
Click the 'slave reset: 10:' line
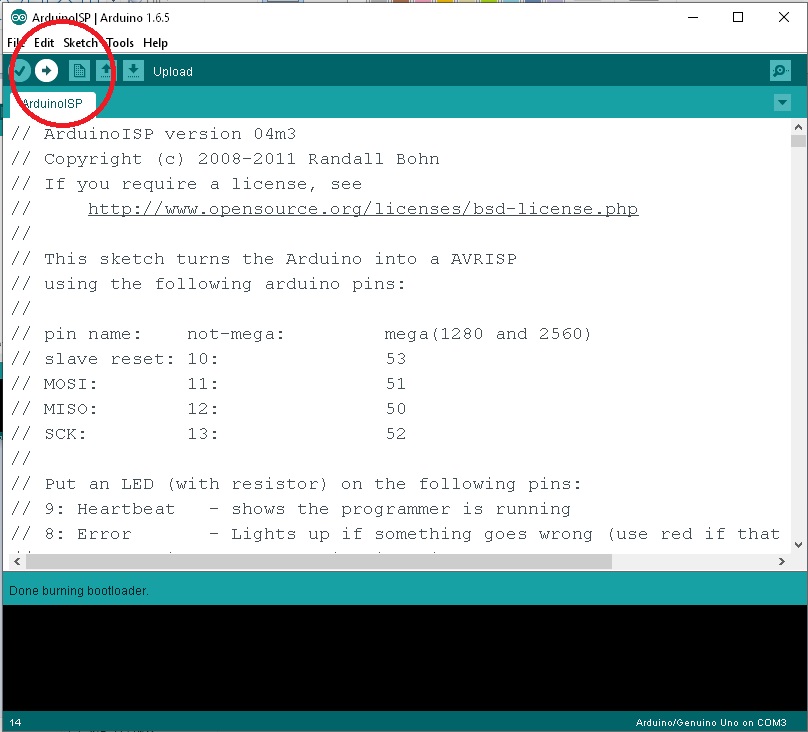tap(209, 359)
